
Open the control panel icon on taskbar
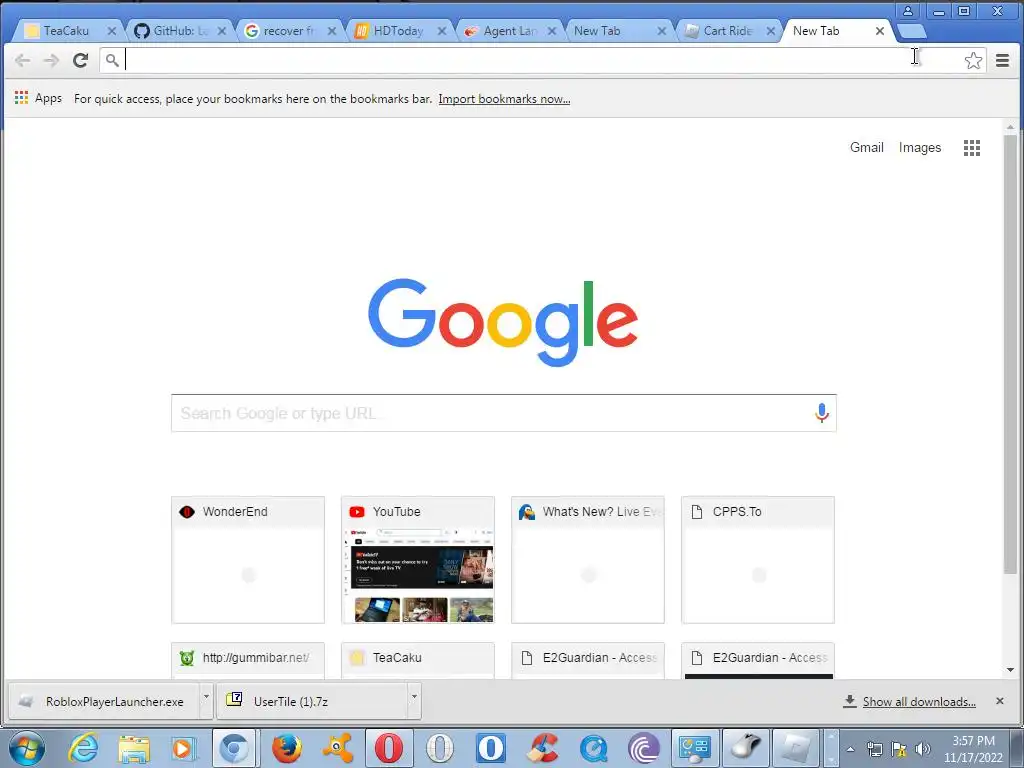tap(694, 748)
